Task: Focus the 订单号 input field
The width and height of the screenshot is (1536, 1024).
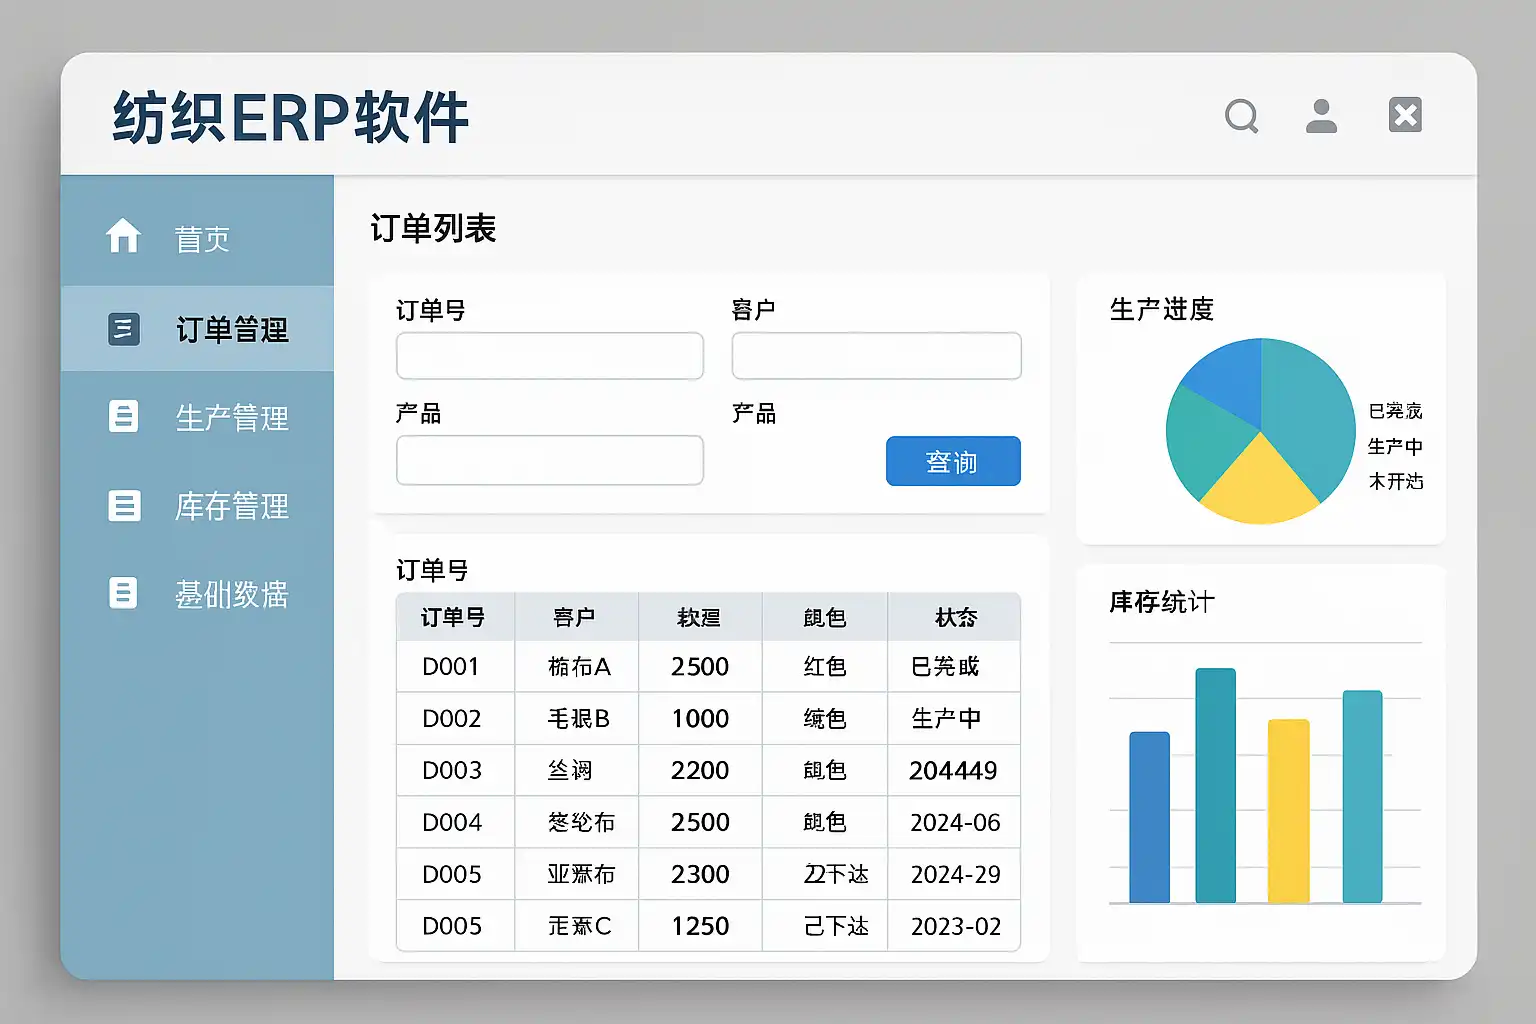Action: 549,356
